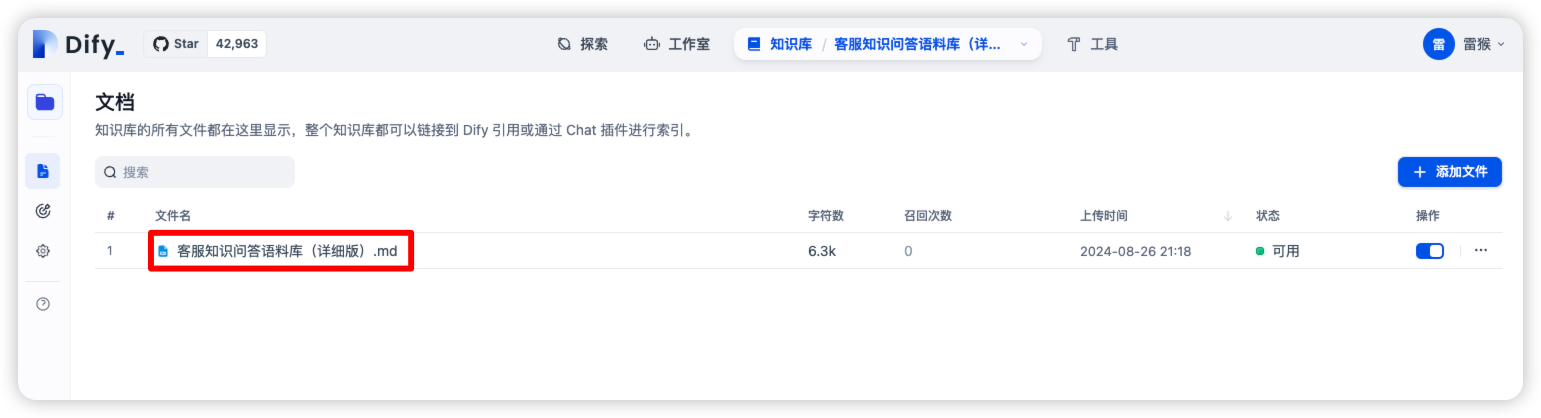
Task: Click the 文件名 column header
Action: click(173, 216)
